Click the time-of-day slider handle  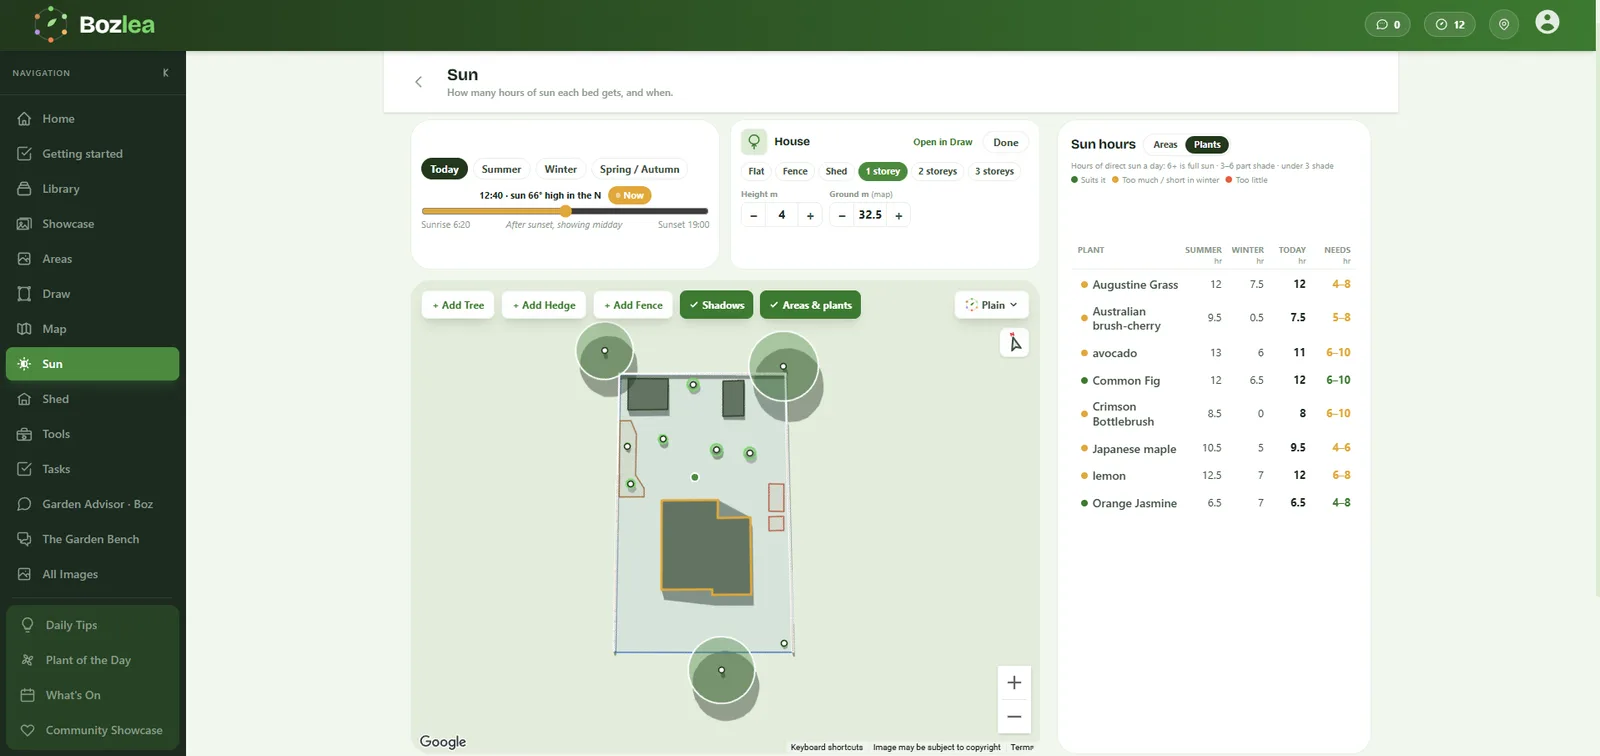[x=566, y=211]
